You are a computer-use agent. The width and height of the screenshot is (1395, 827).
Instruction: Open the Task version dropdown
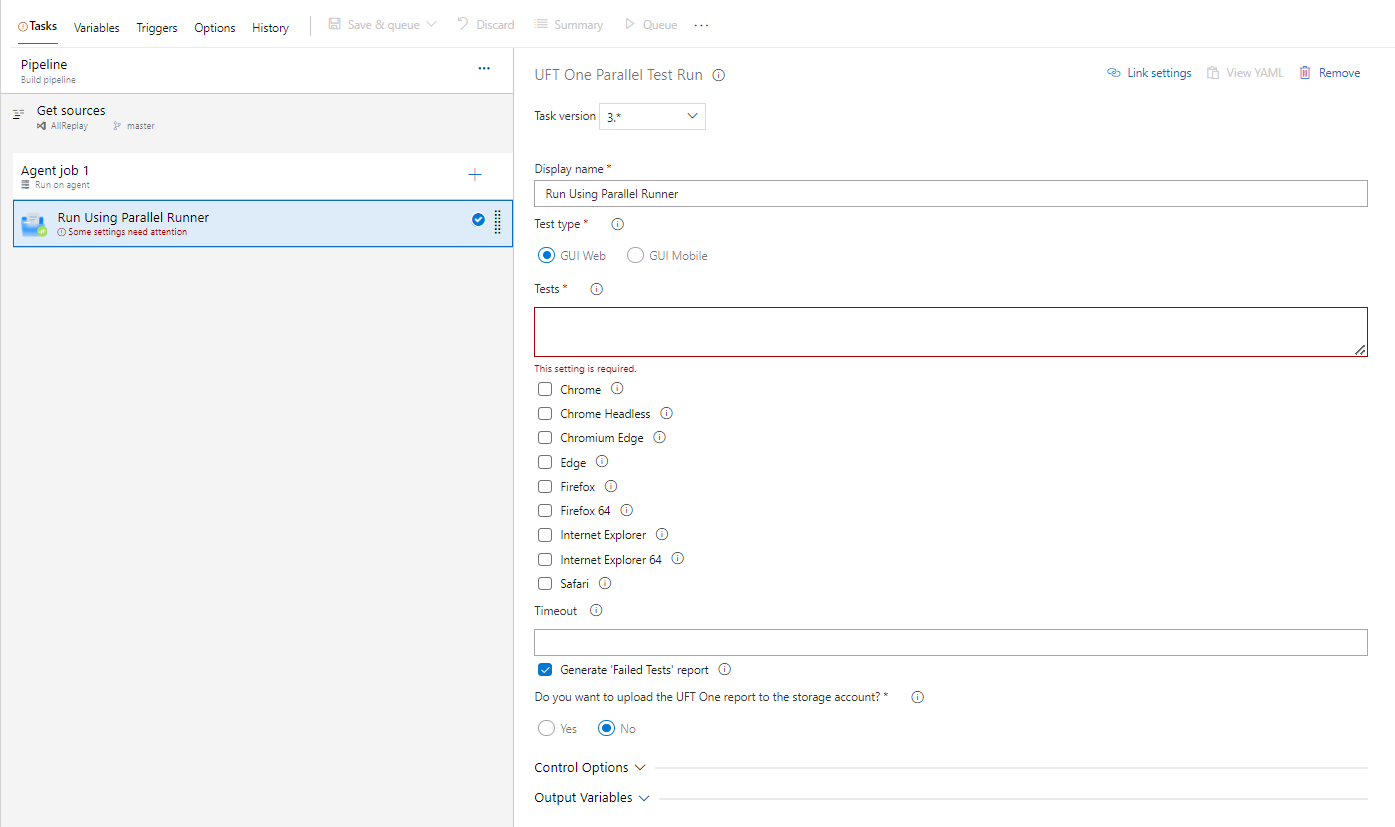point(652,117)
